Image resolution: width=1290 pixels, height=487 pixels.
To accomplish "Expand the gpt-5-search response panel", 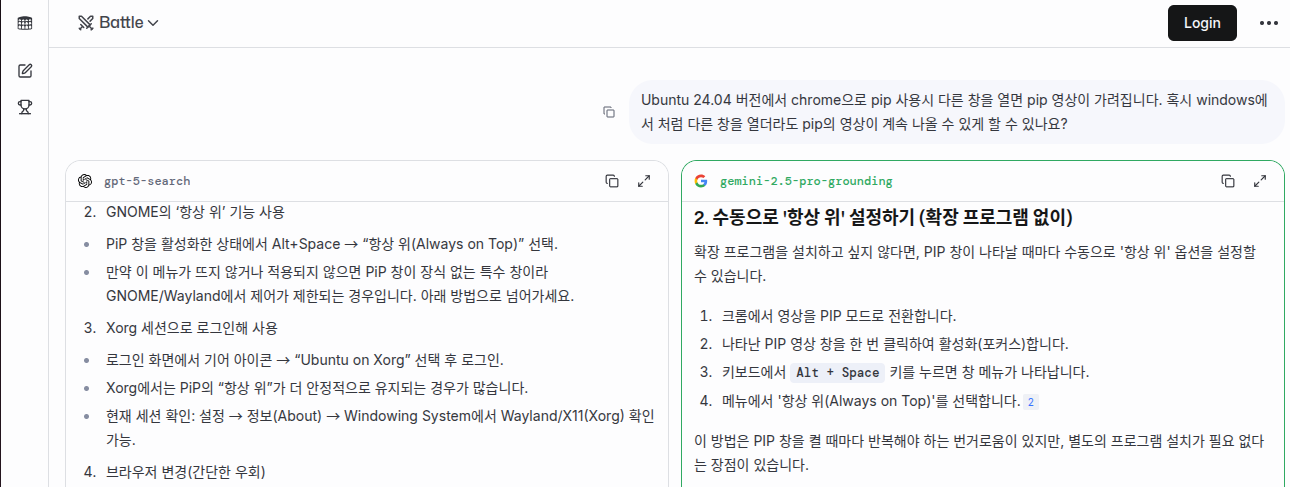I will (x=644, y=181).
